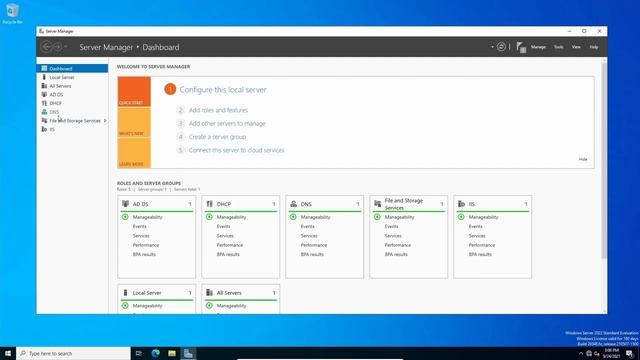Open Dashboard in the left navigation
640x360 pixels.
coord(72,69)
